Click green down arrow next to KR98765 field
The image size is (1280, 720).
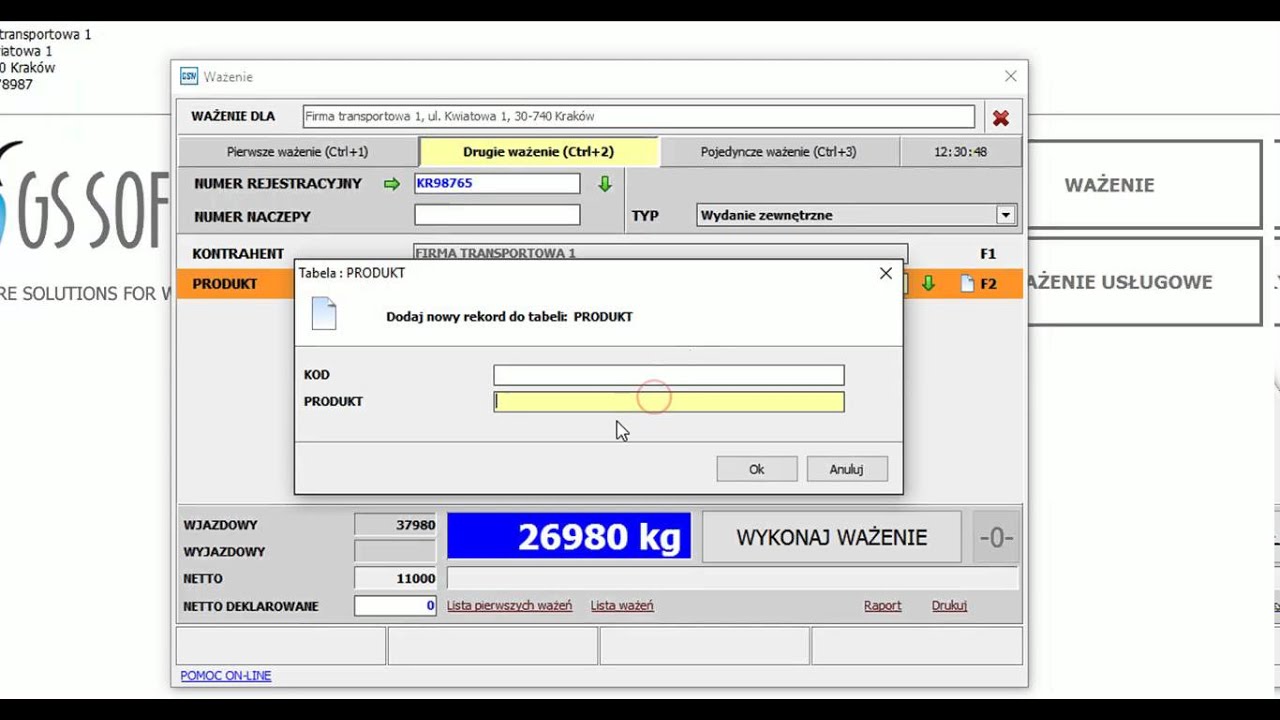pos(604,184)
